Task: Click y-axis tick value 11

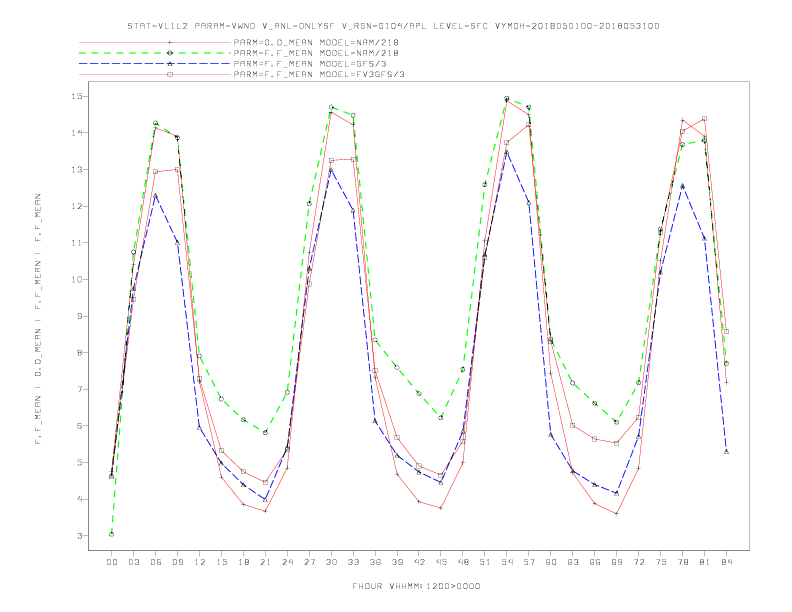Action: (76, 242)
